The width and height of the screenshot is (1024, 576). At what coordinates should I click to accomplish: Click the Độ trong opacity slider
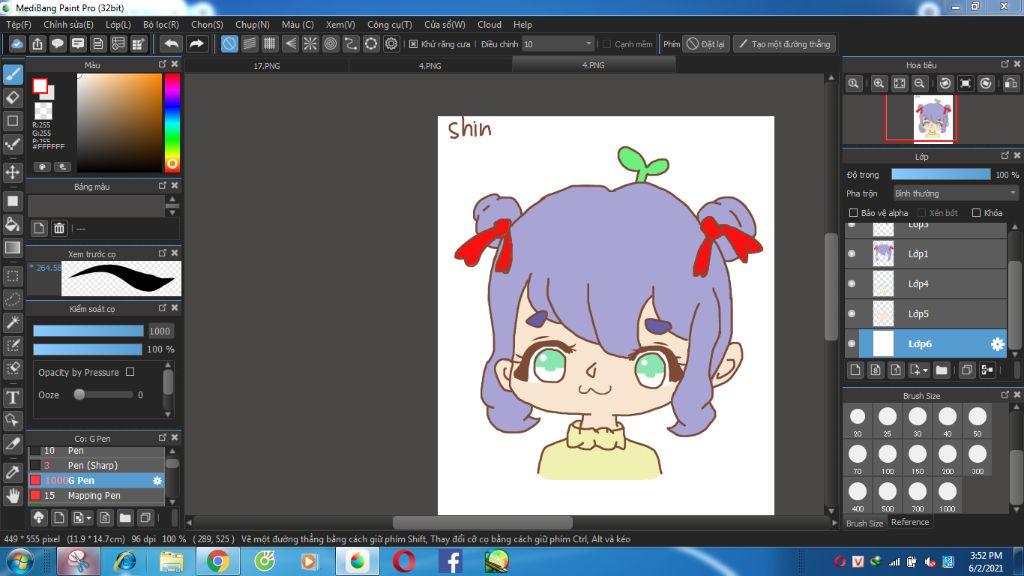point(940,174)
